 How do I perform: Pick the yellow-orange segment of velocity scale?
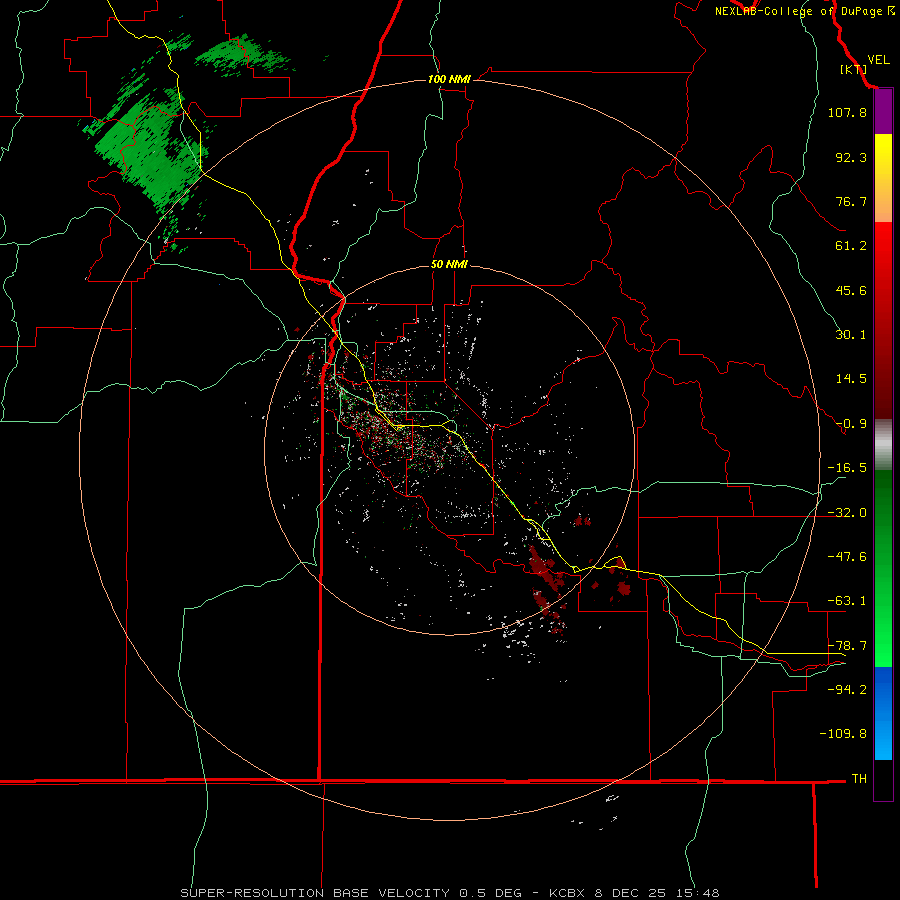coord(883,178)
